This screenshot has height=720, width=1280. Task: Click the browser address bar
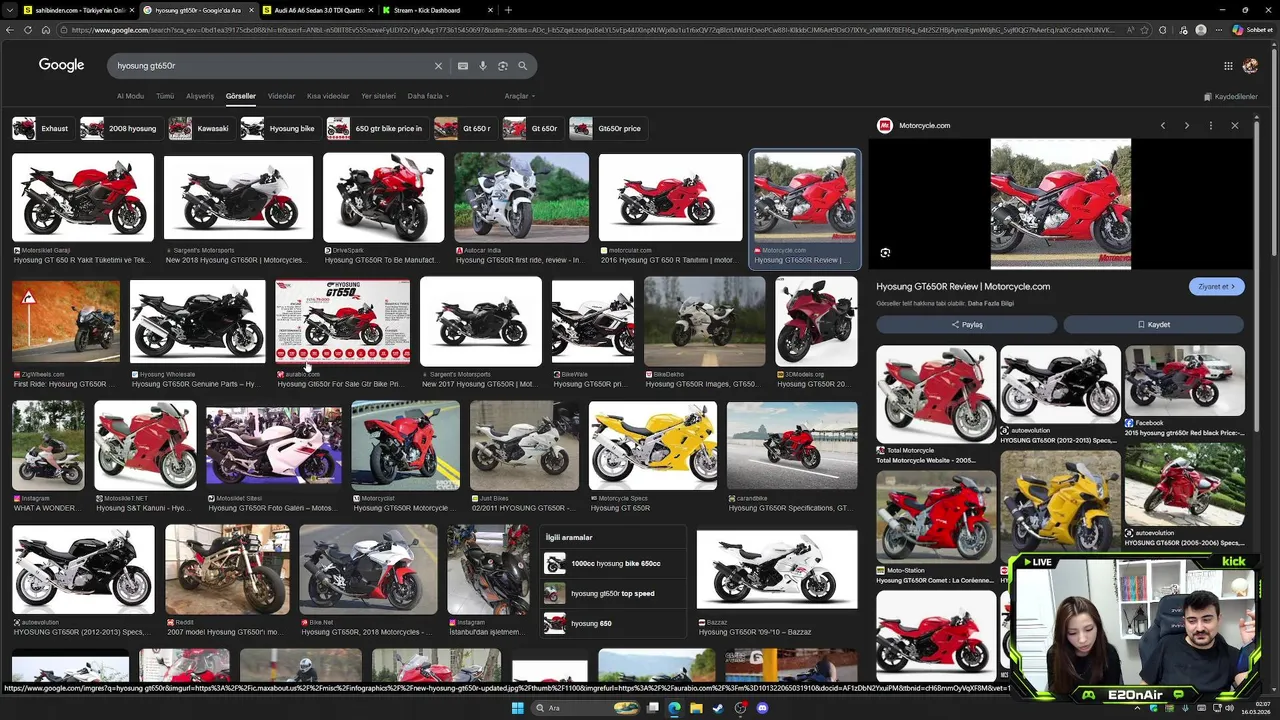click(x=590, y=30)
